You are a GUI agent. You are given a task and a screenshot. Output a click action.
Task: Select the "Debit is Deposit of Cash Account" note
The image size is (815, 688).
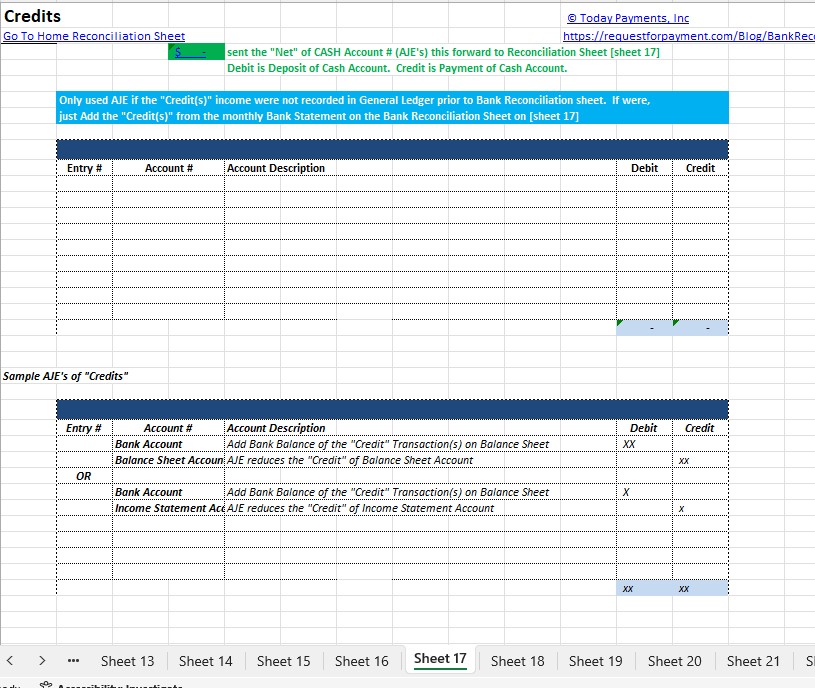[x=397, y=68]
